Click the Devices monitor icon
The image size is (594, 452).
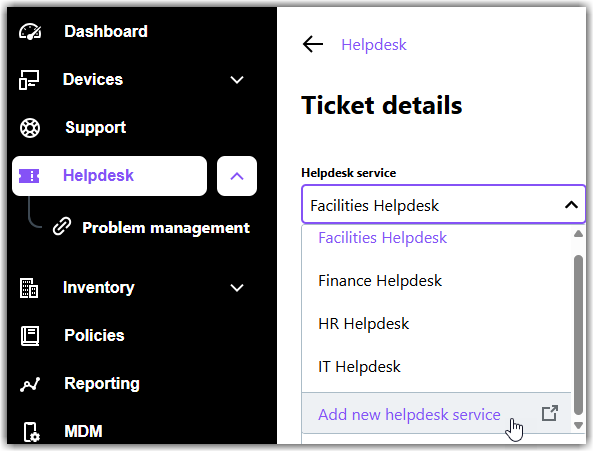[29, 80]
